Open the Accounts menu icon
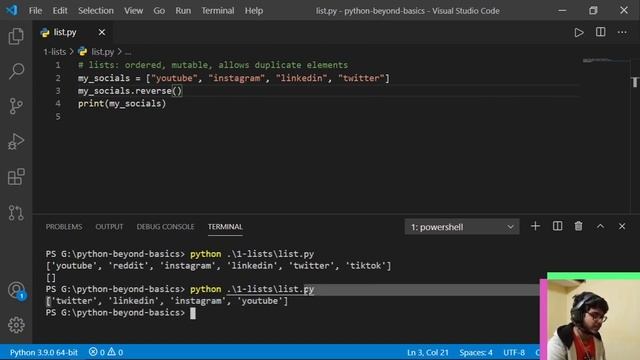Viewport: 640px width, 360px height. [16, 291]
